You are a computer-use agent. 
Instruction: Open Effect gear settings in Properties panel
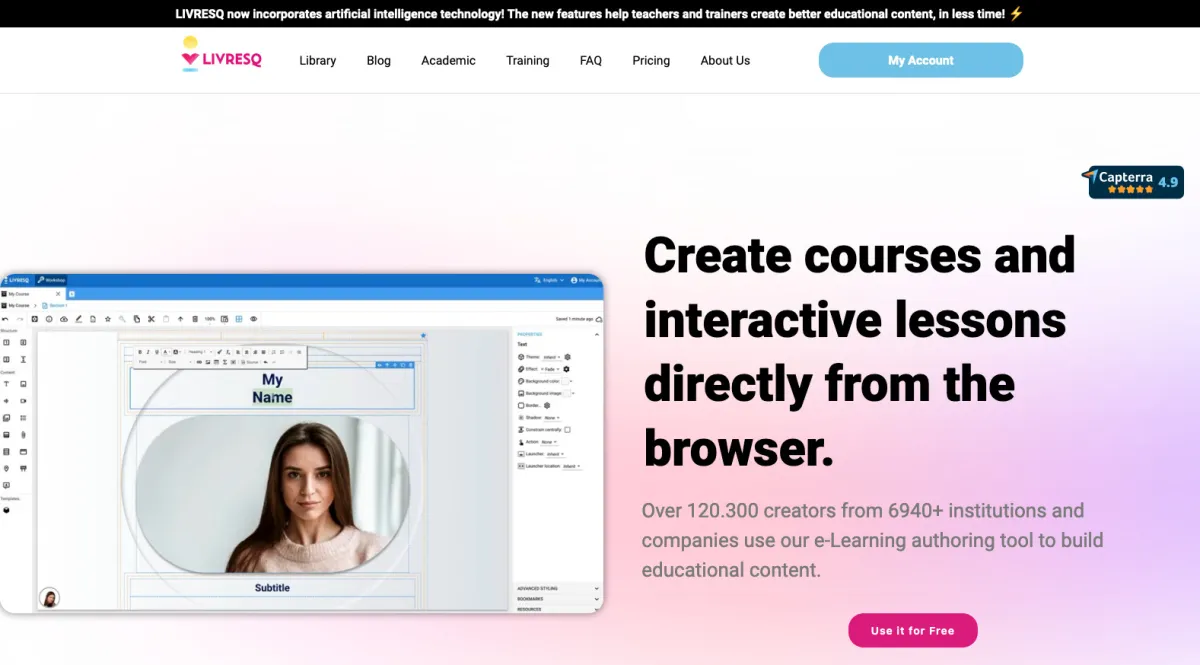pyautogui.click(x=566, y=369)
